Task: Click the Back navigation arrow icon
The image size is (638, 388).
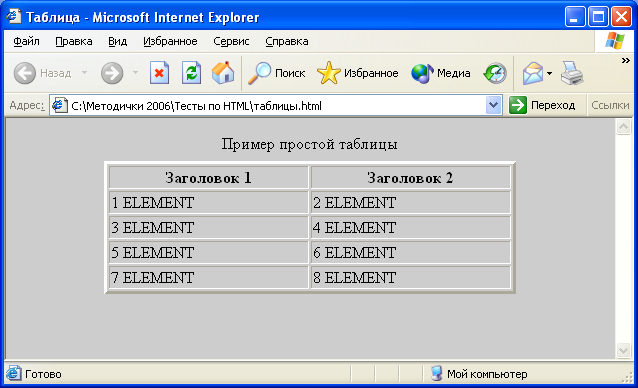Action: click(x=24, y=73)
